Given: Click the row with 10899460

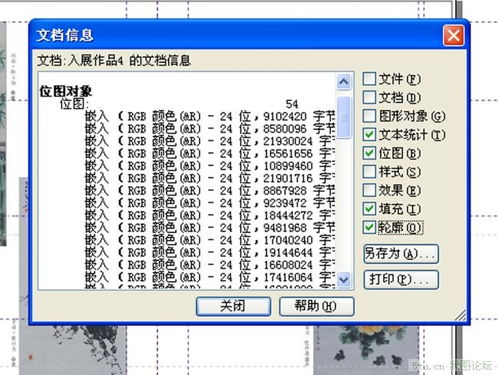Looking at the screenshot, I should 210,166.
